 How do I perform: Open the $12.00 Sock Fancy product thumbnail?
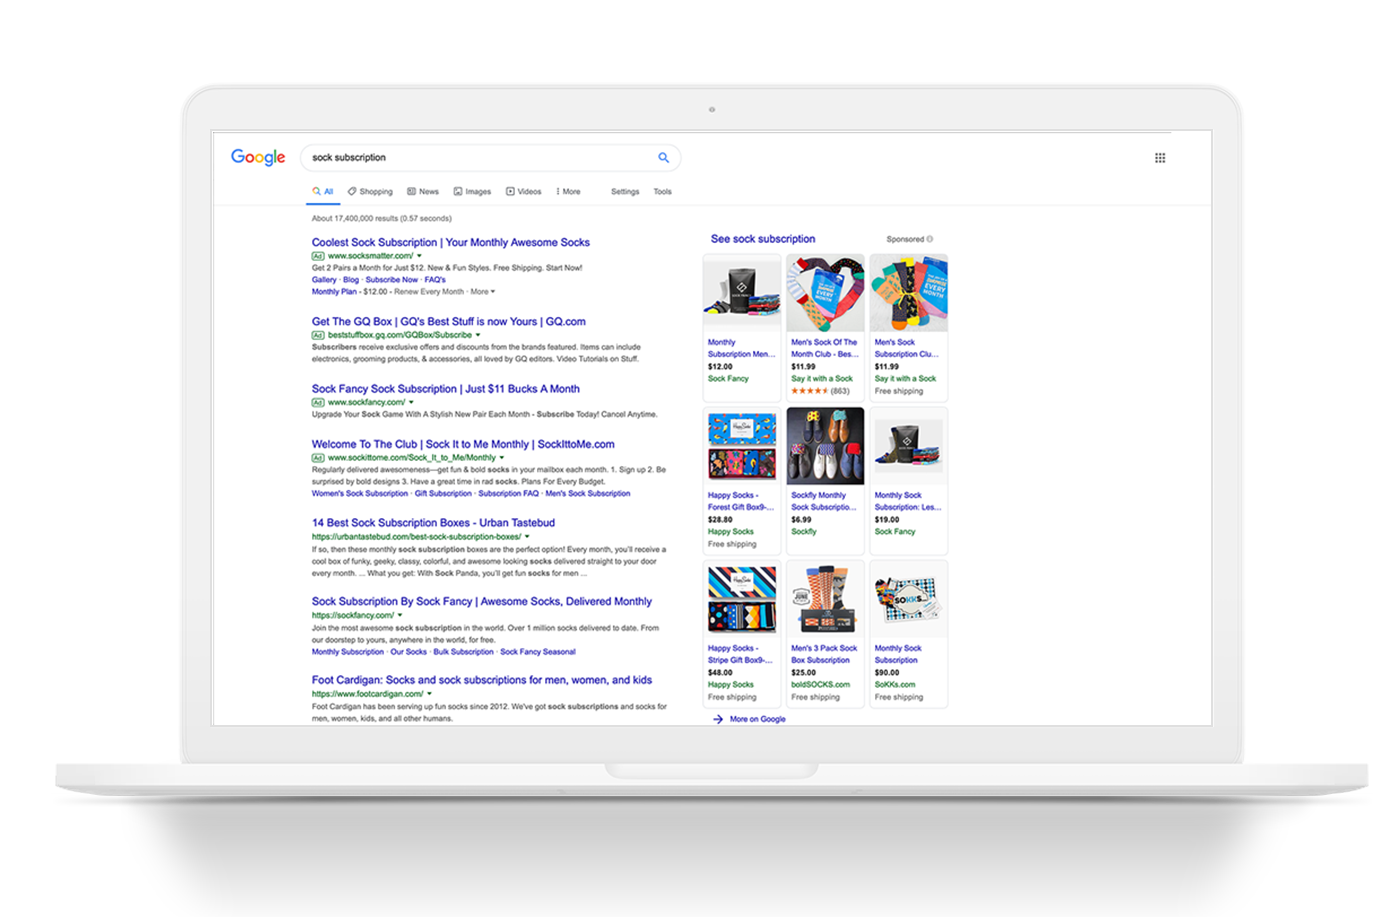point(742,293)
